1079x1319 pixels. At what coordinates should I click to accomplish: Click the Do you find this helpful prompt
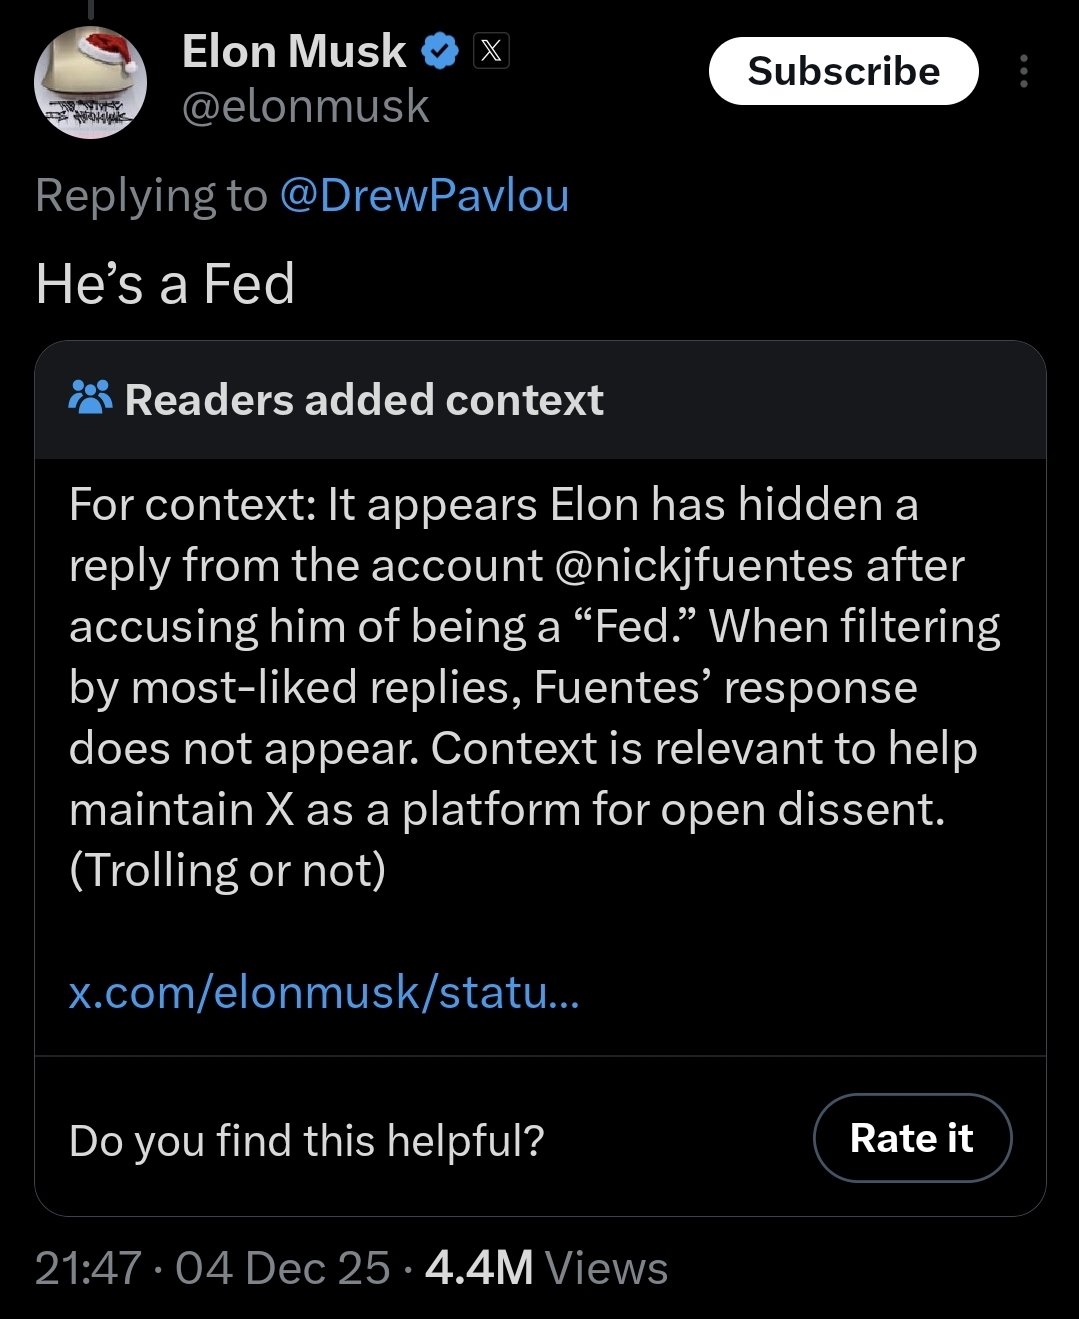click(x=307, y=1138)
